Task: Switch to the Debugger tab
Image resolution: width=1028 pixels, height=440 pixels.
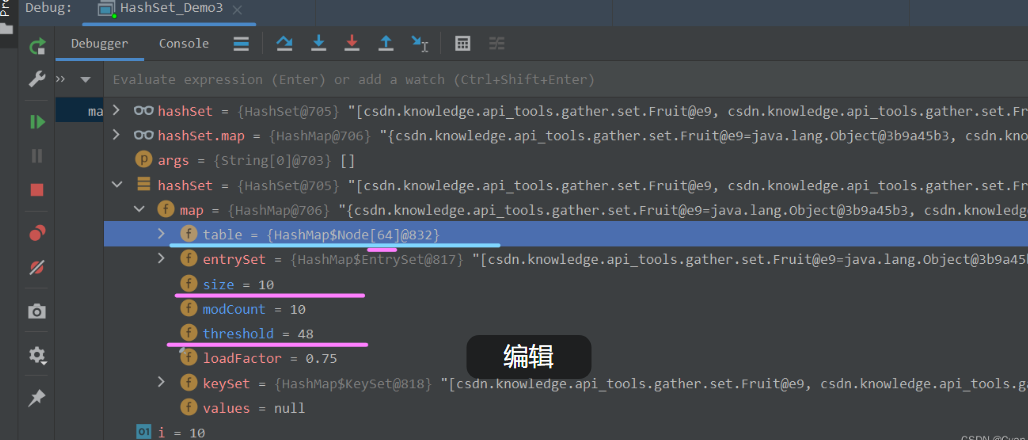Action: pyautogui.click(x=100, y=44)
